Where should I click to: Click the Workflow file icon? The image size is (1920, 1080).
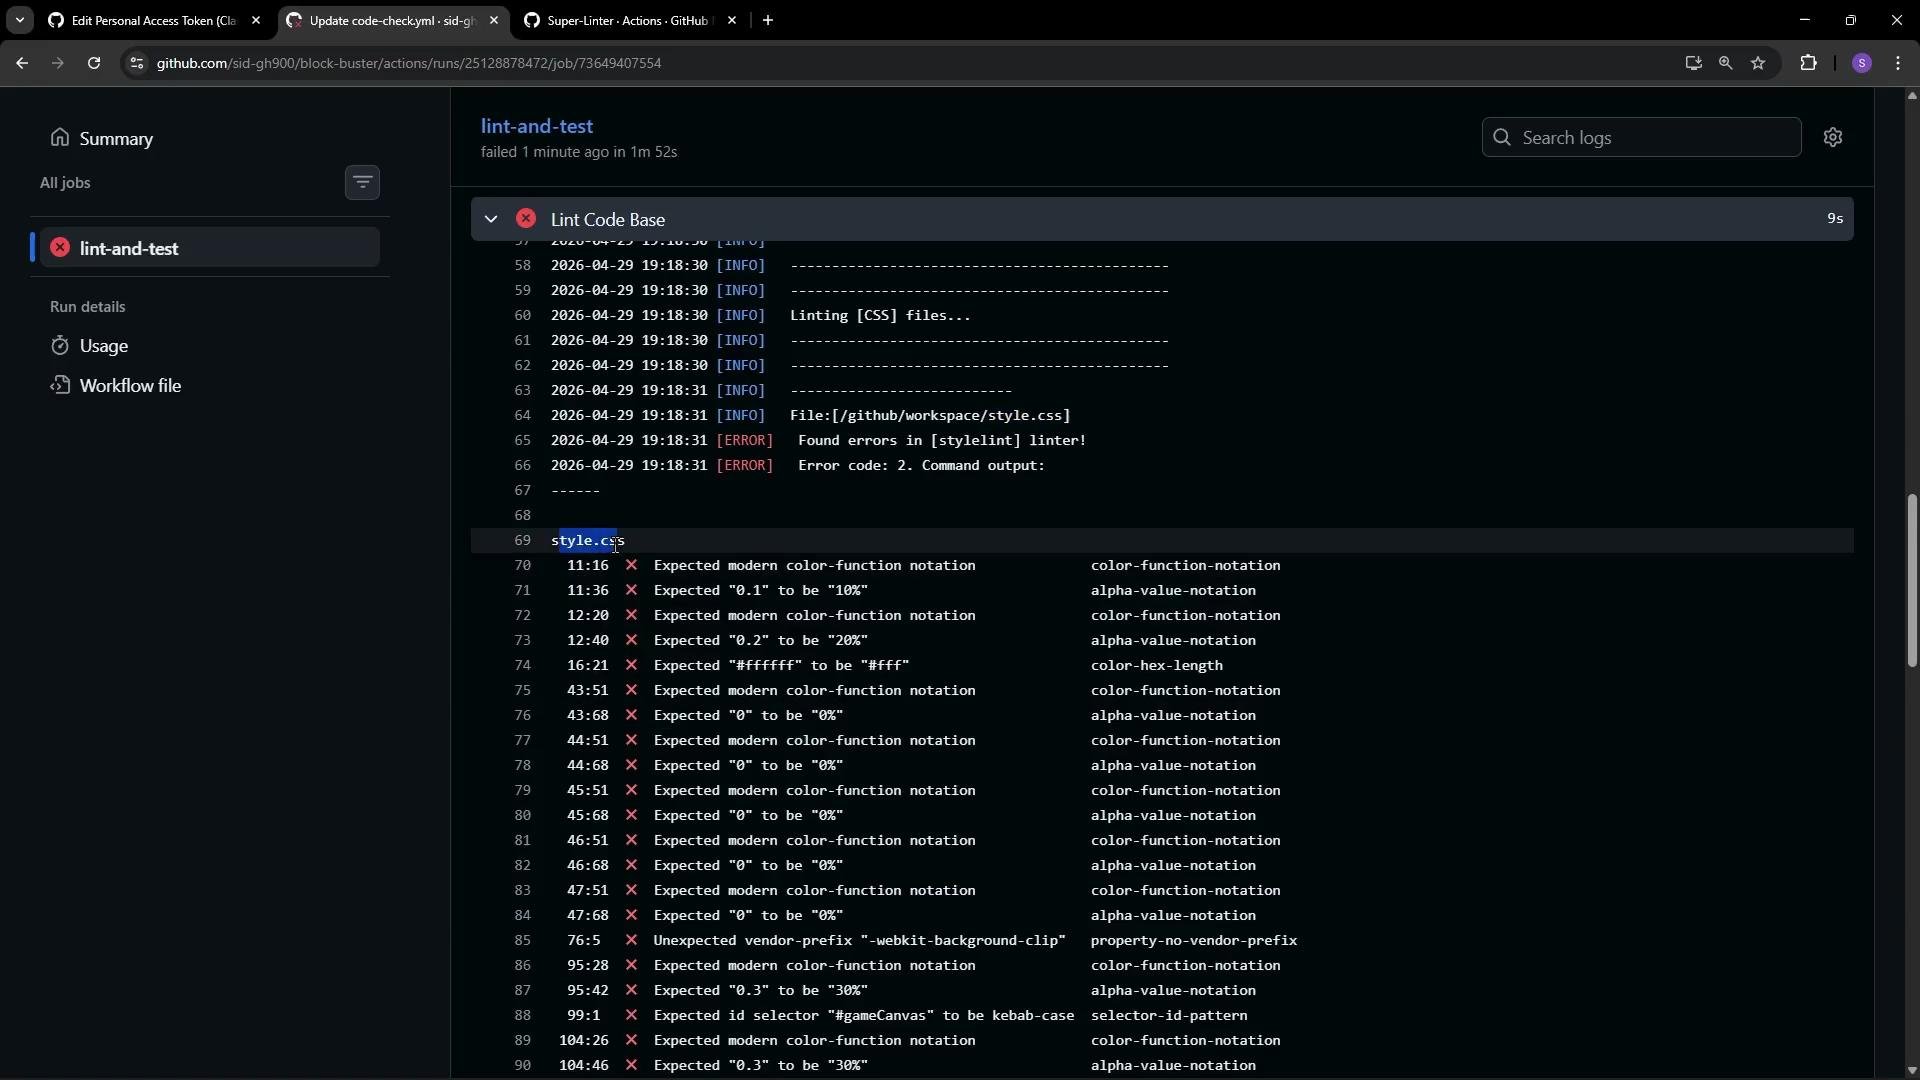pyautogui.click(x=60, y=385)
